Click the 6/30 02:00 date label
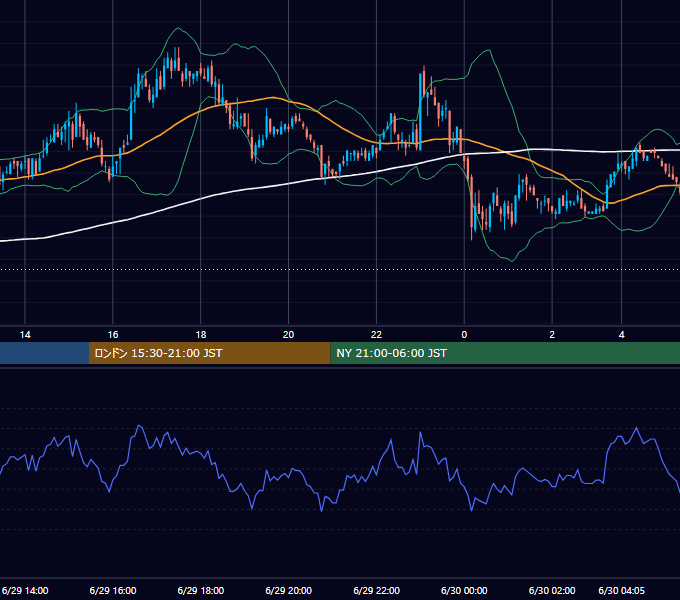The width and height of the screenshot is (680, 600). (552, 590)
